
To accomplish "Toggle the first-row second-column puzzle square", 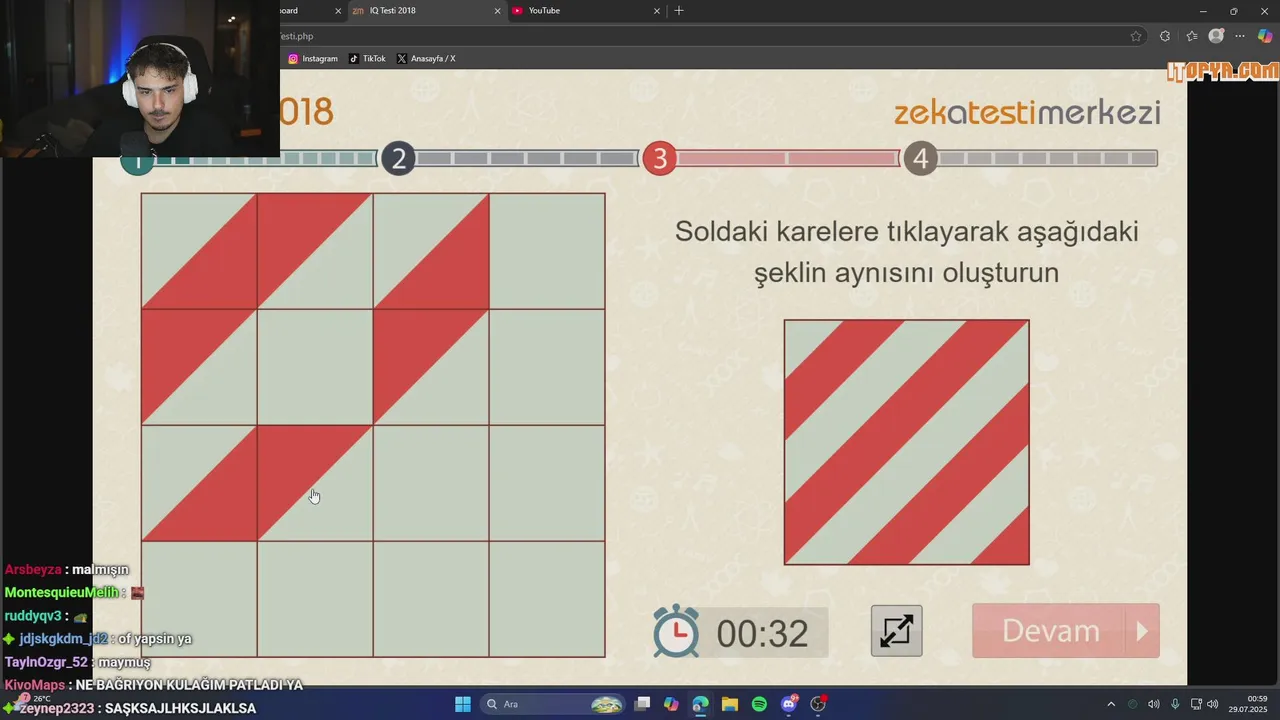I will point(315,251).
